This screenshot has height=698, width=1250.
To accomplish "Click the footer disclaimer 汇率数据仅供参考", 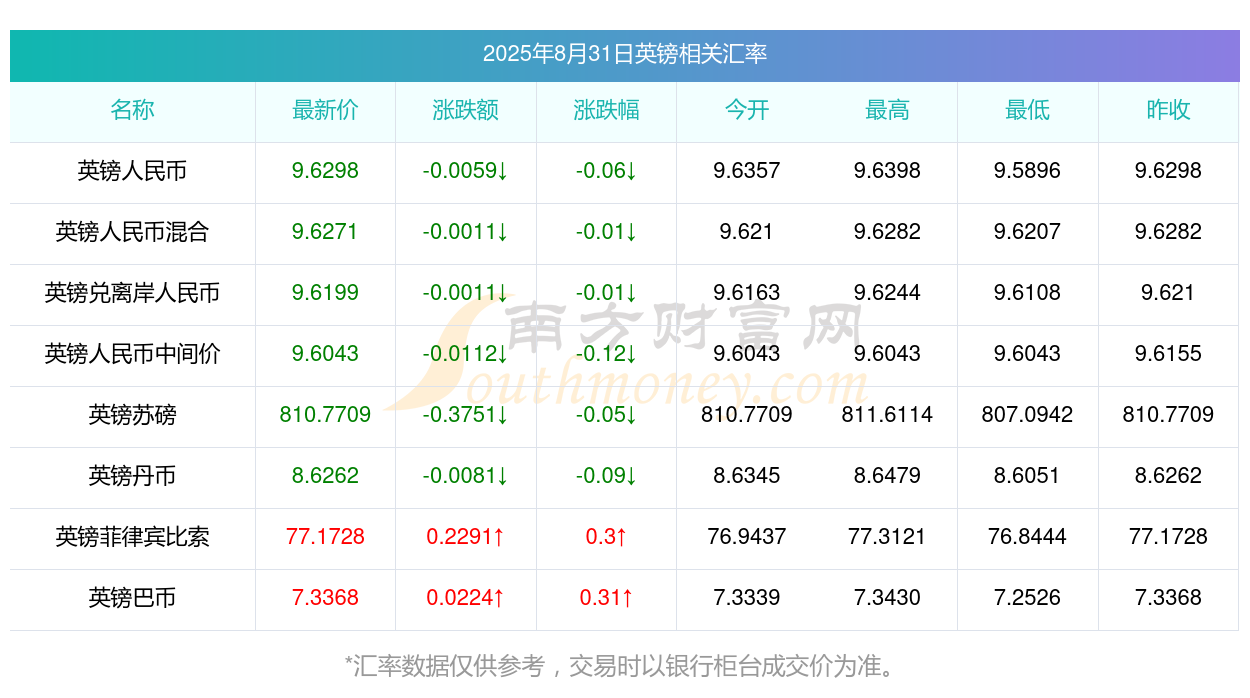I will [450, 666].
